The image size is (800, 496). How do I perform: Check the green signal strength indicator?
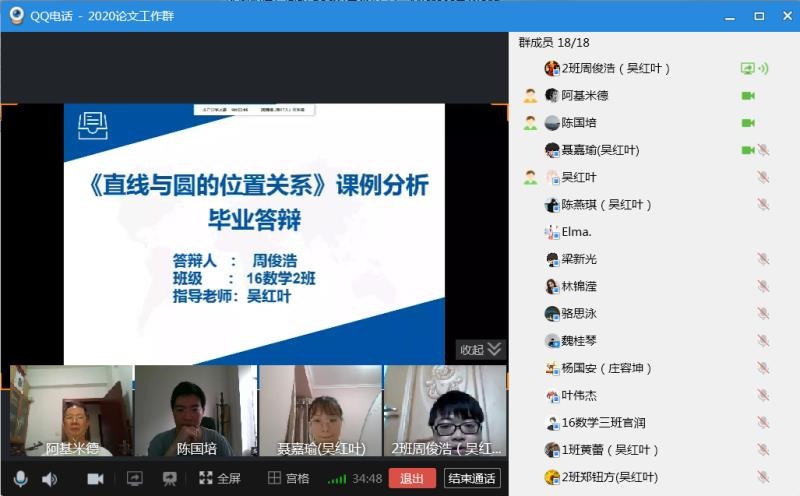[338, 479]
